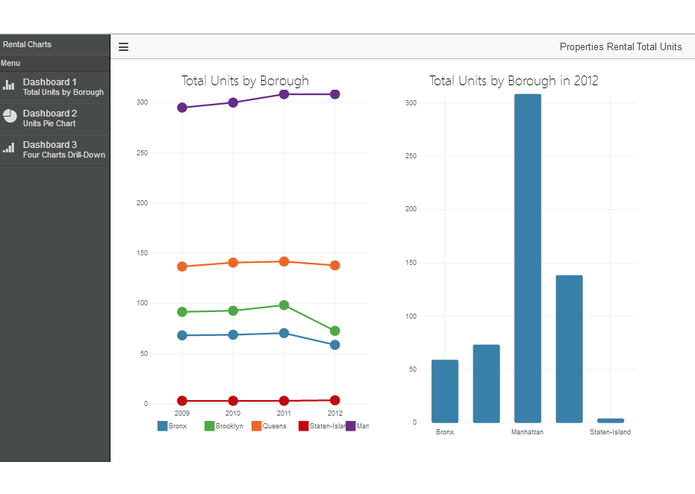Viewport: 695px width, 494px height.
Task: Click the Bronx 2009 blue point
Action: [182, 335]
